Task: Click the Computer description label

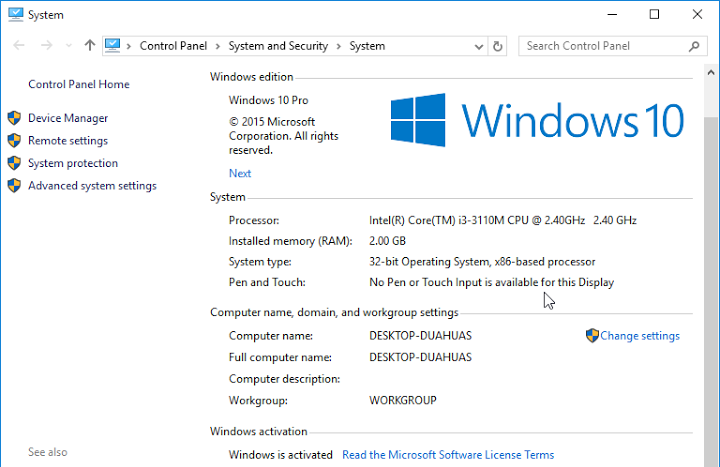Action: pos(284,379)
